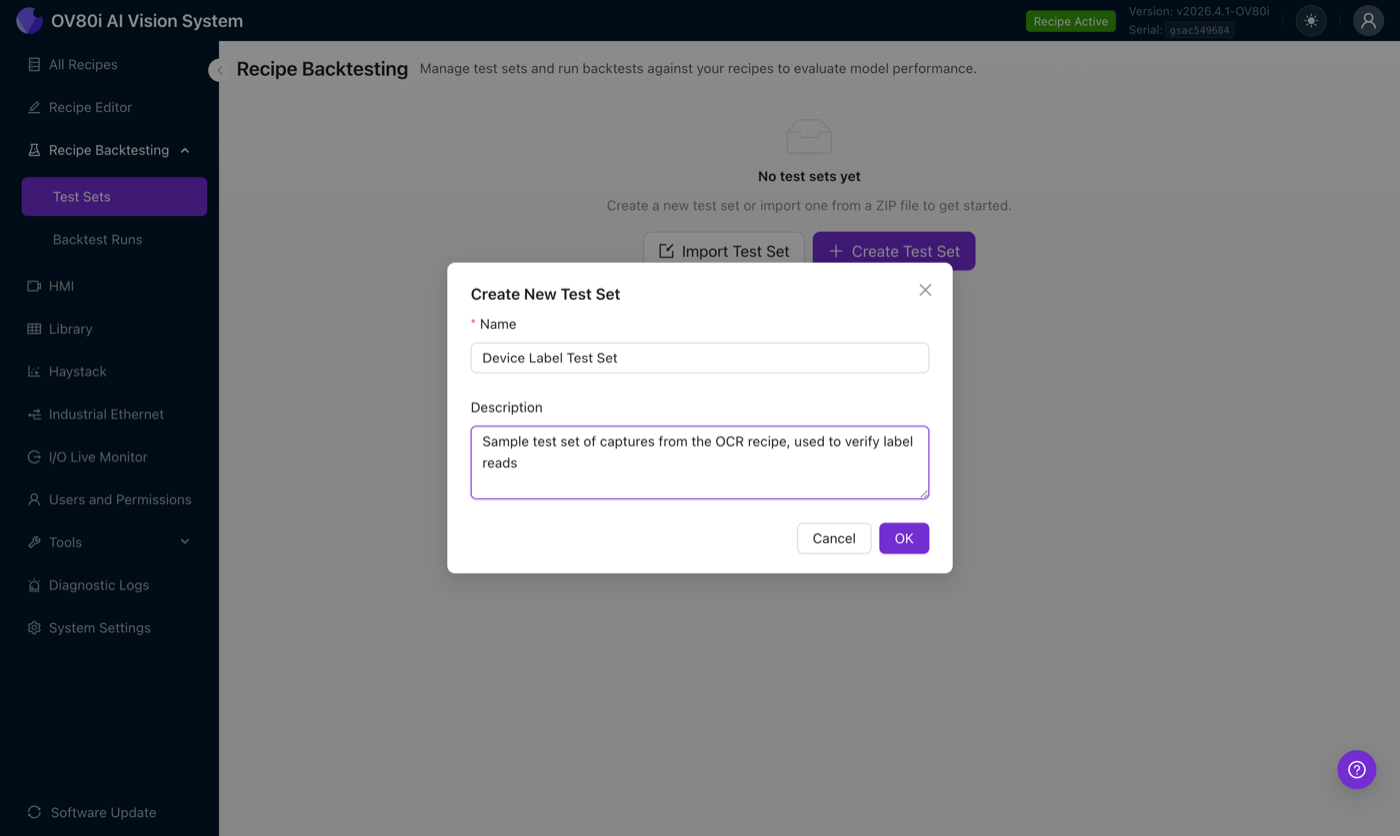Image resolution: width=1400 pixels, height=836 pixels.
Task: Collapse the sidebar with the arrow handle
Action: pyautogui.click(x=219, y=70)
